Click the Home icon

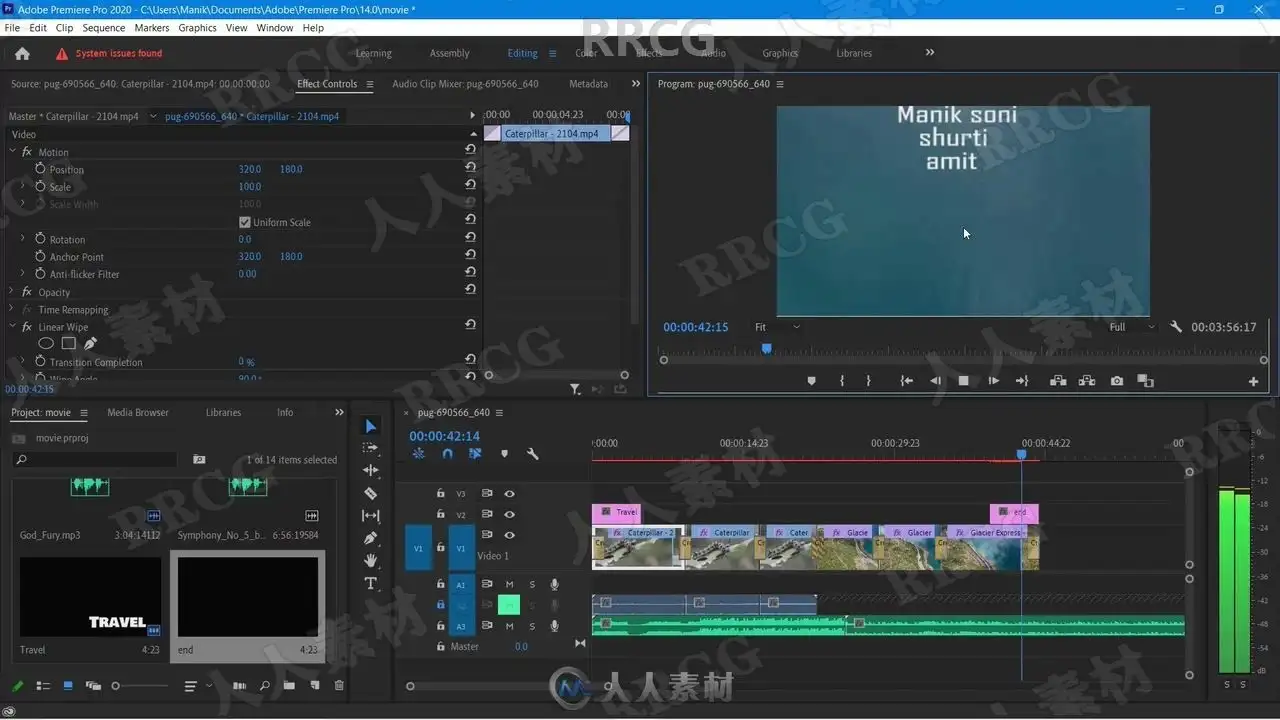[x=22, y=54]
